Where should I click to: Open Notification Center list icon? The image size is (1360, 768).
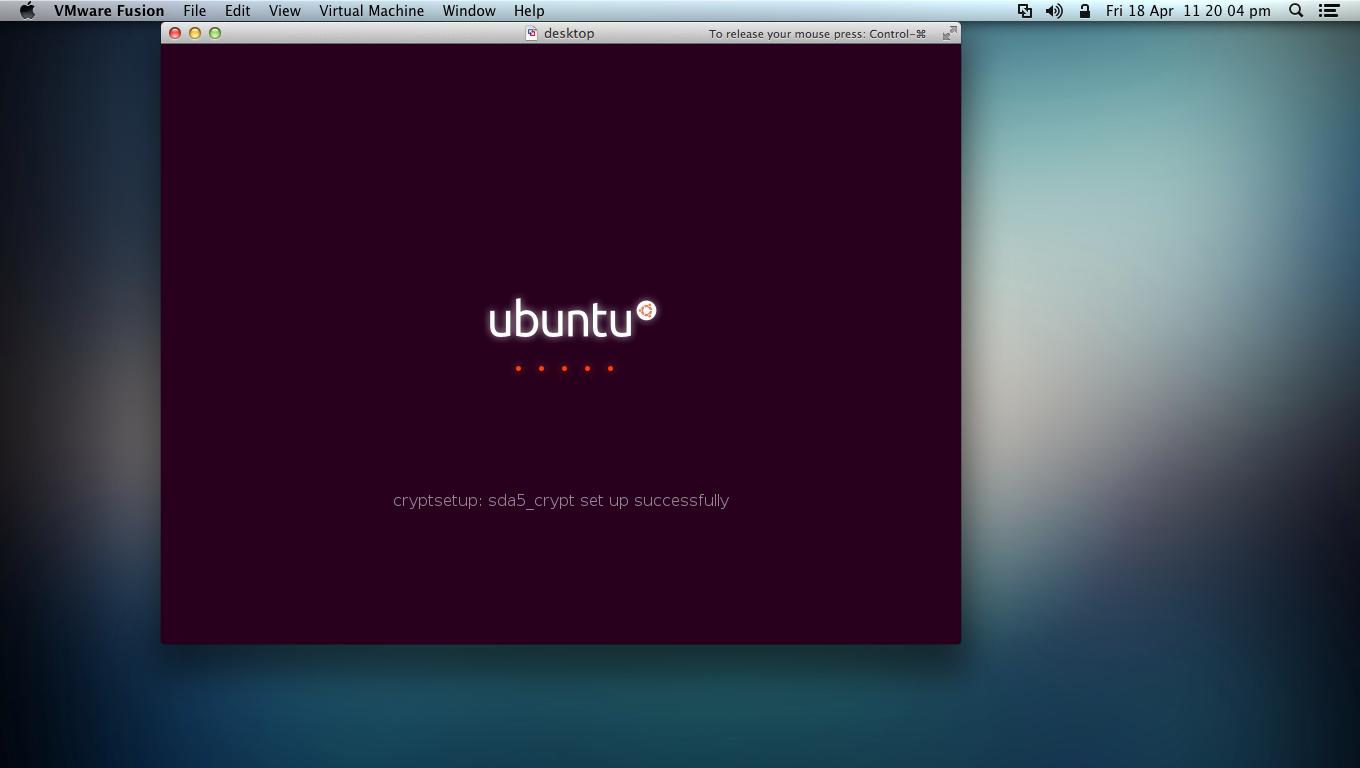[1328, 11]
